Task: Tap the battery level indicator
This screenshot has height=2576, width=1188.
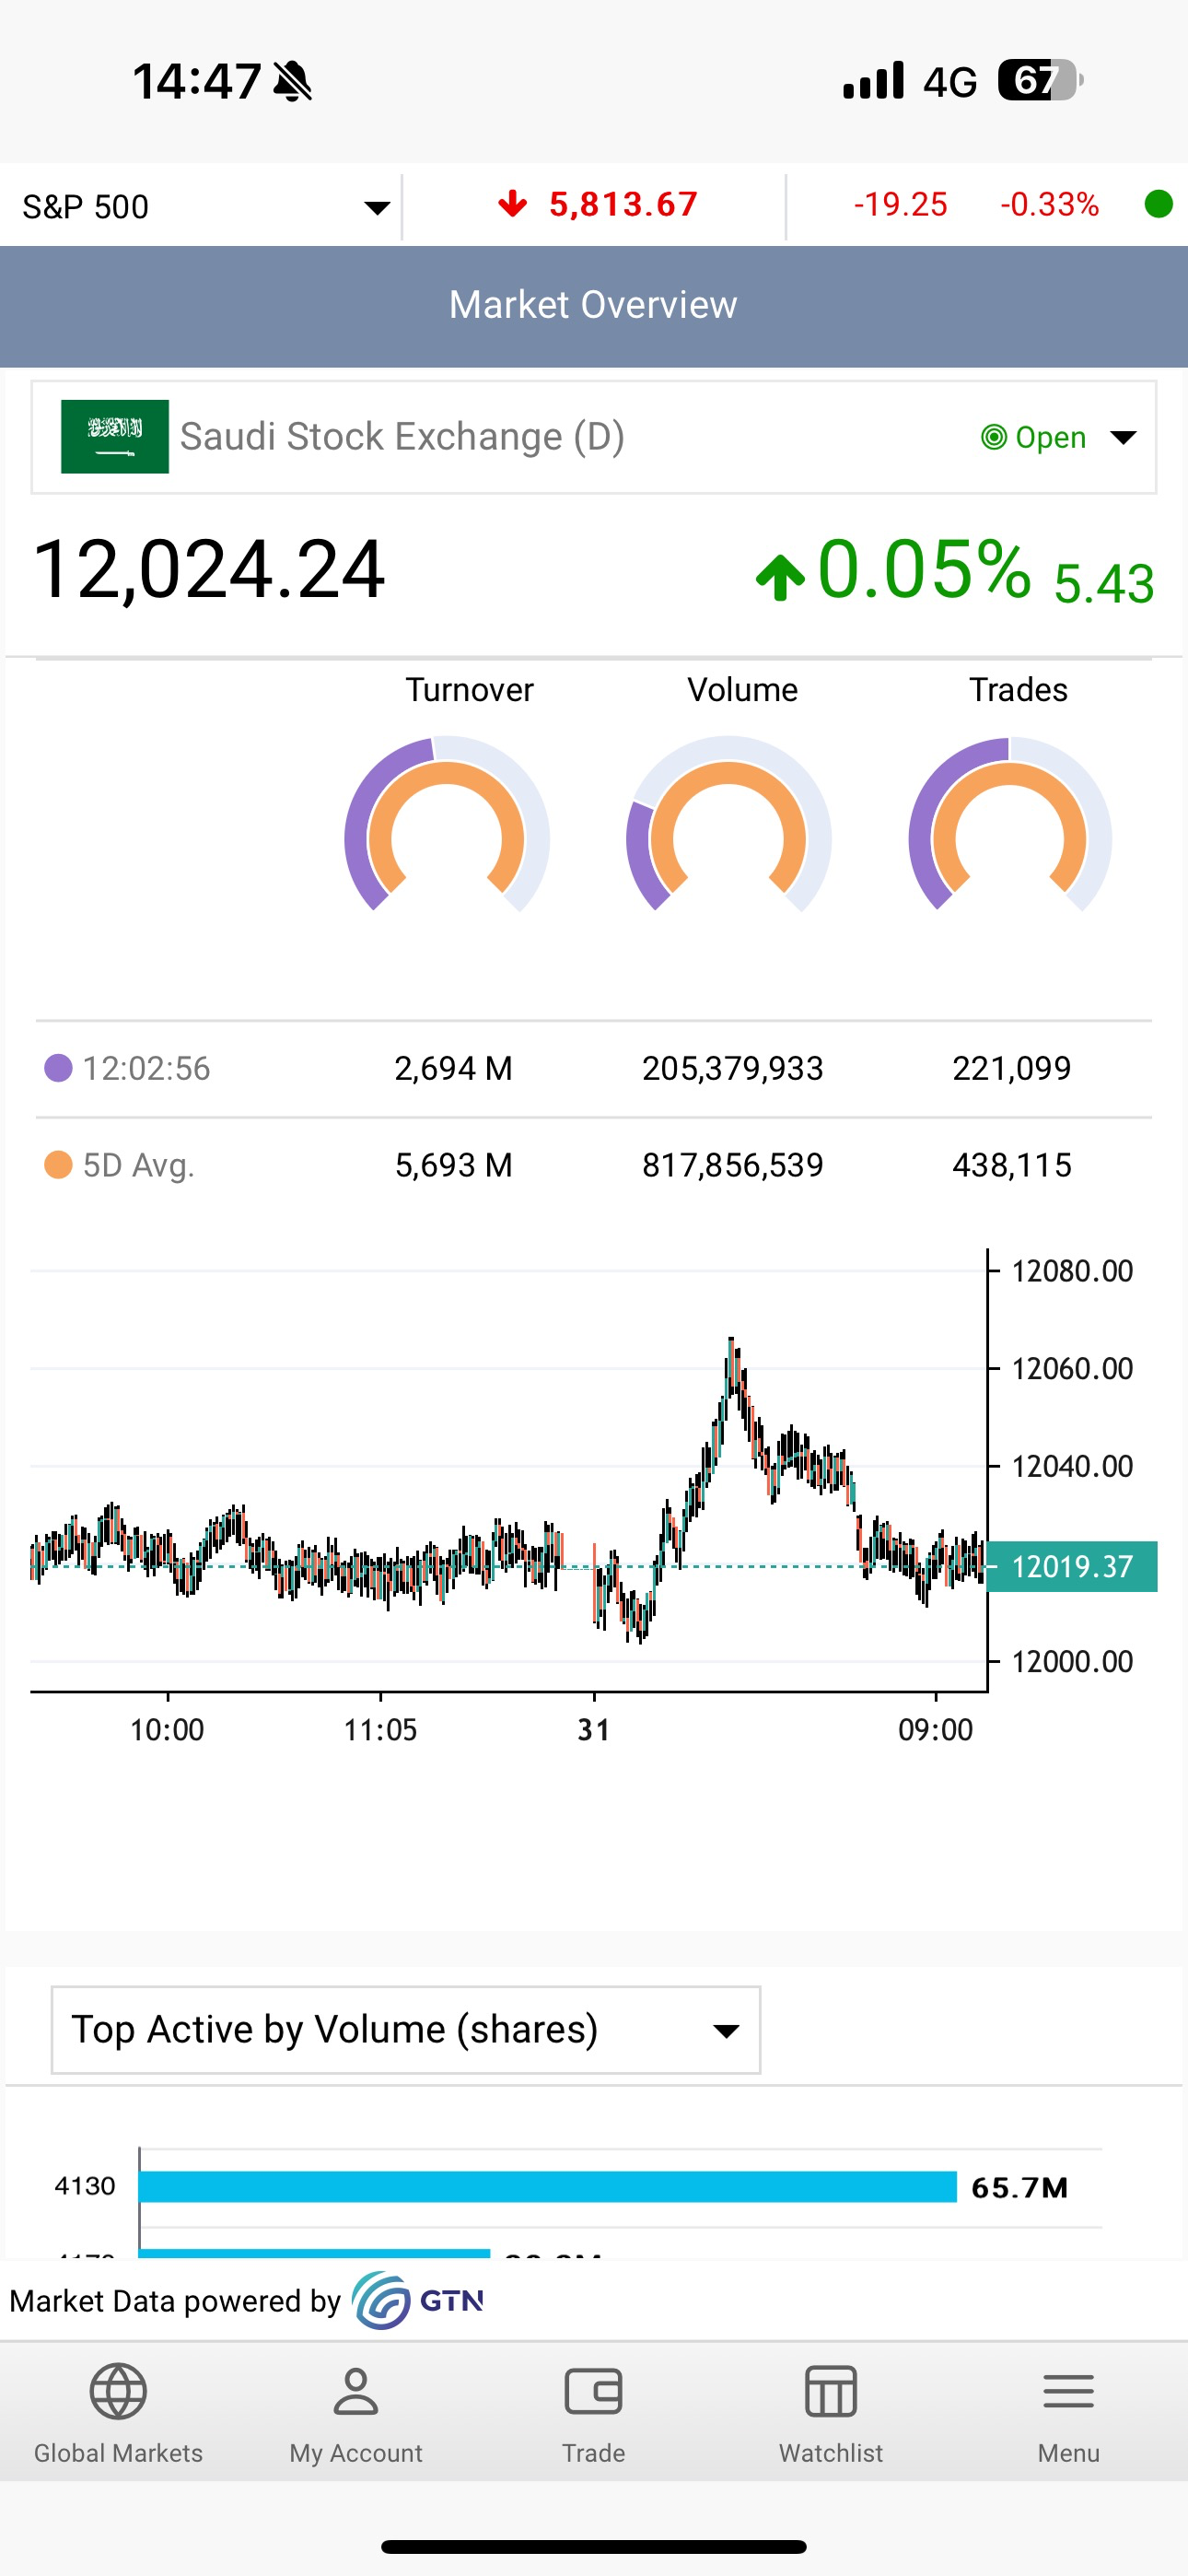Action: (1040, 81)
